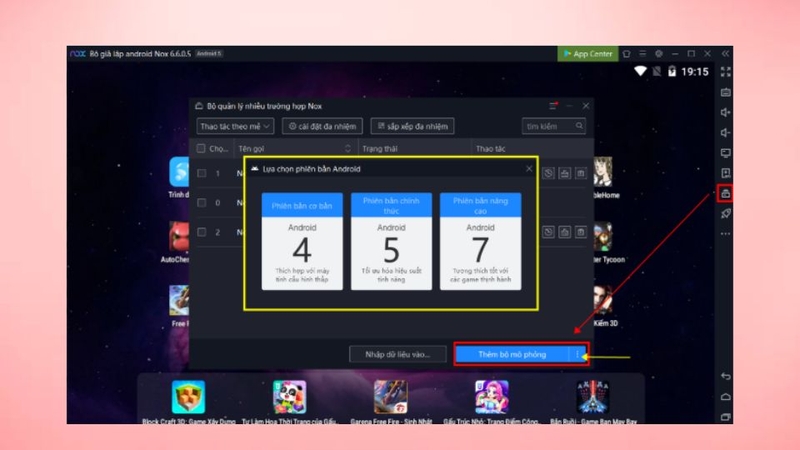Open Nox system settings gear
Screen dimensions: 800x450
click(659, 54)
